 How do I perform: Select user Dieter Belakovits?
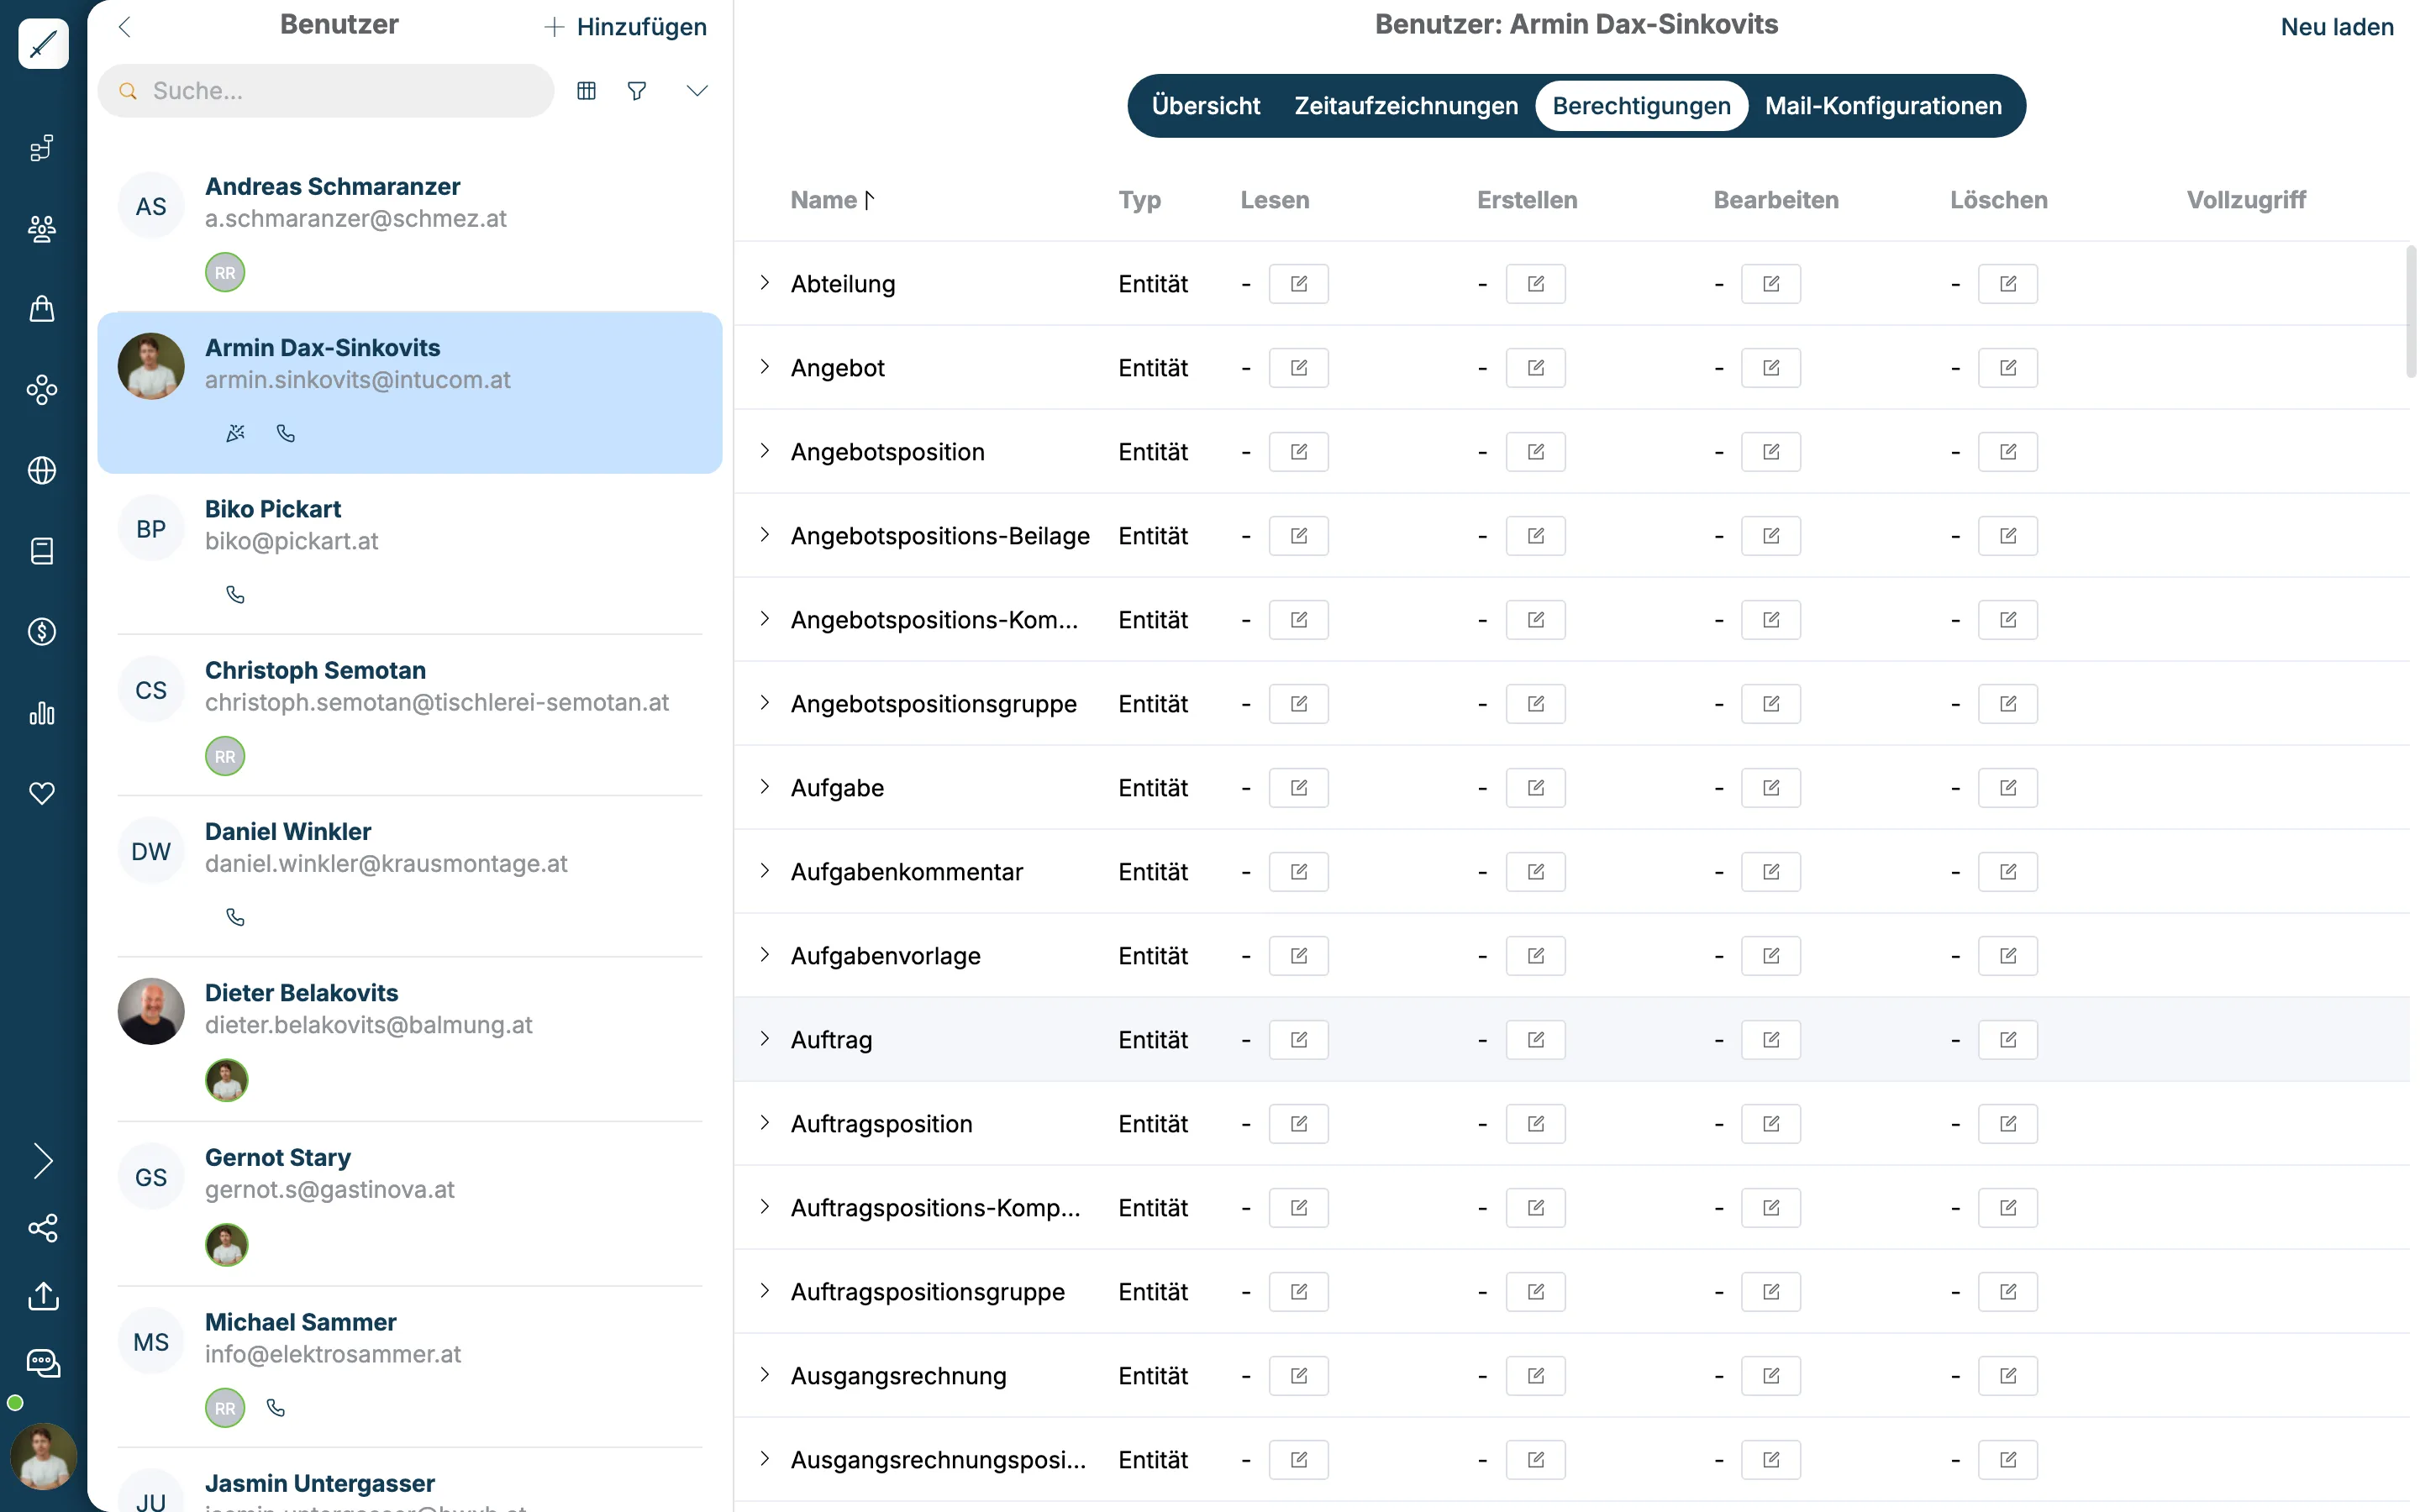(410, 1040)
